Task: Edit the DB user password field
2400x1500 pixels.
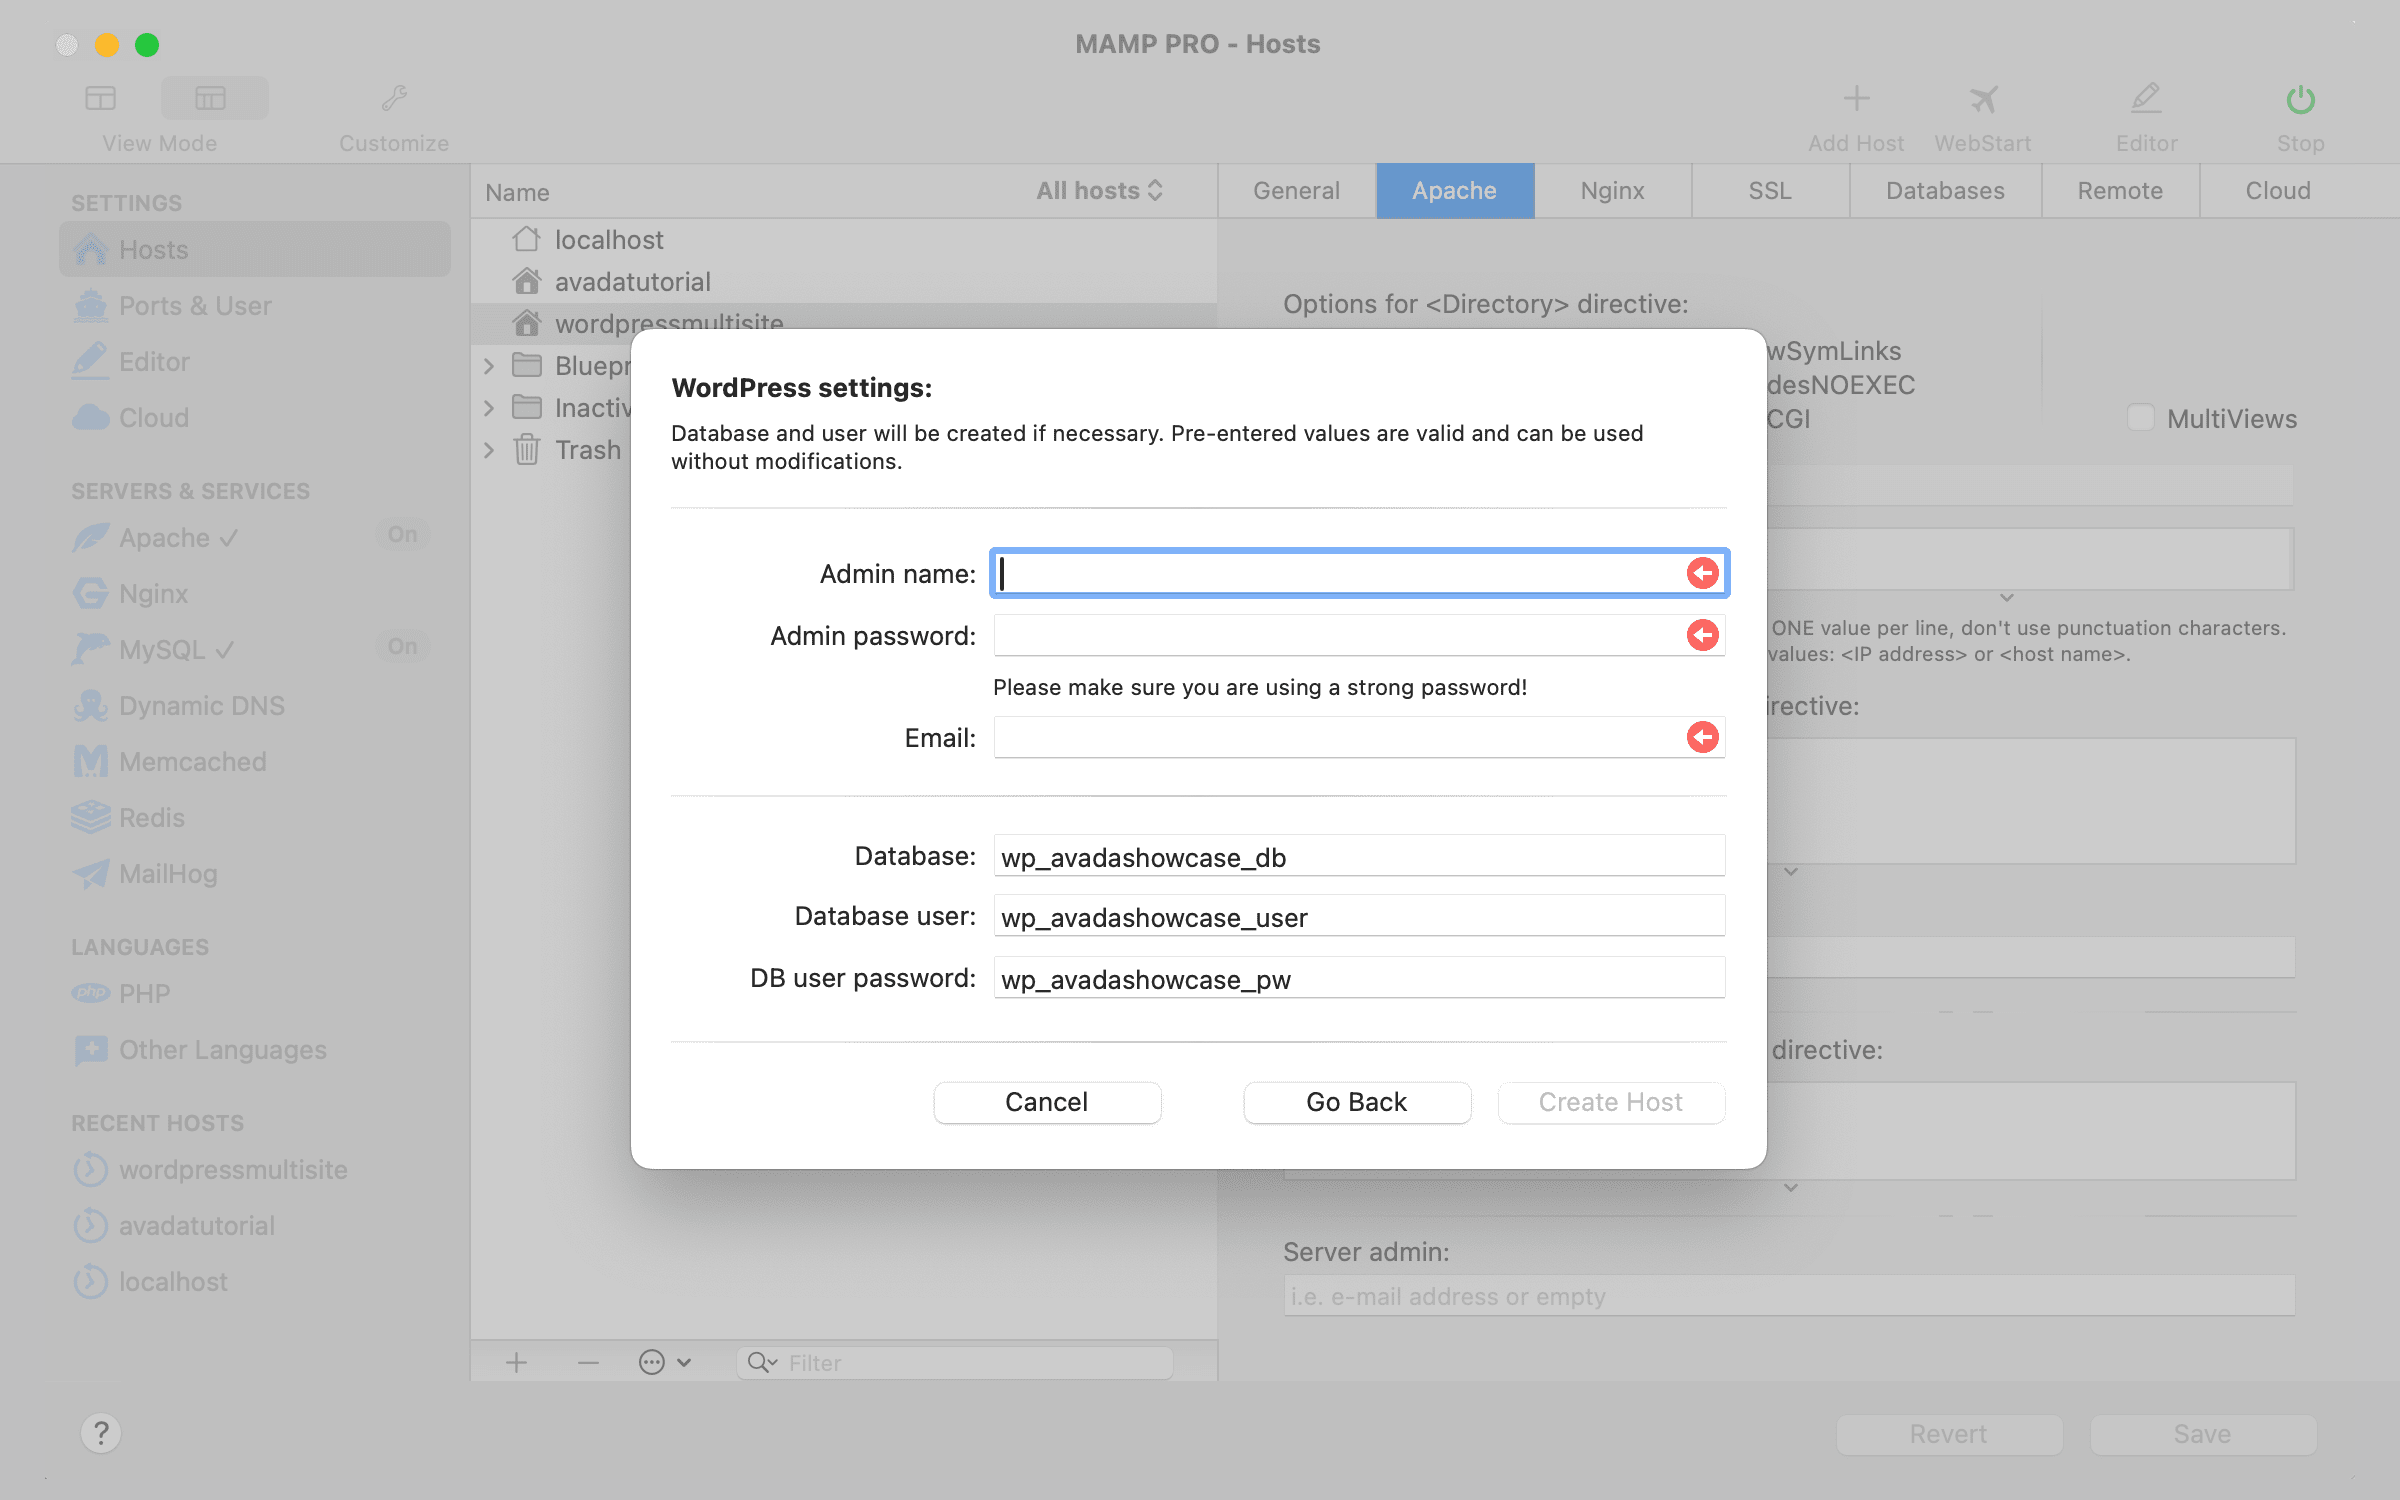Action: point(1359,978)
